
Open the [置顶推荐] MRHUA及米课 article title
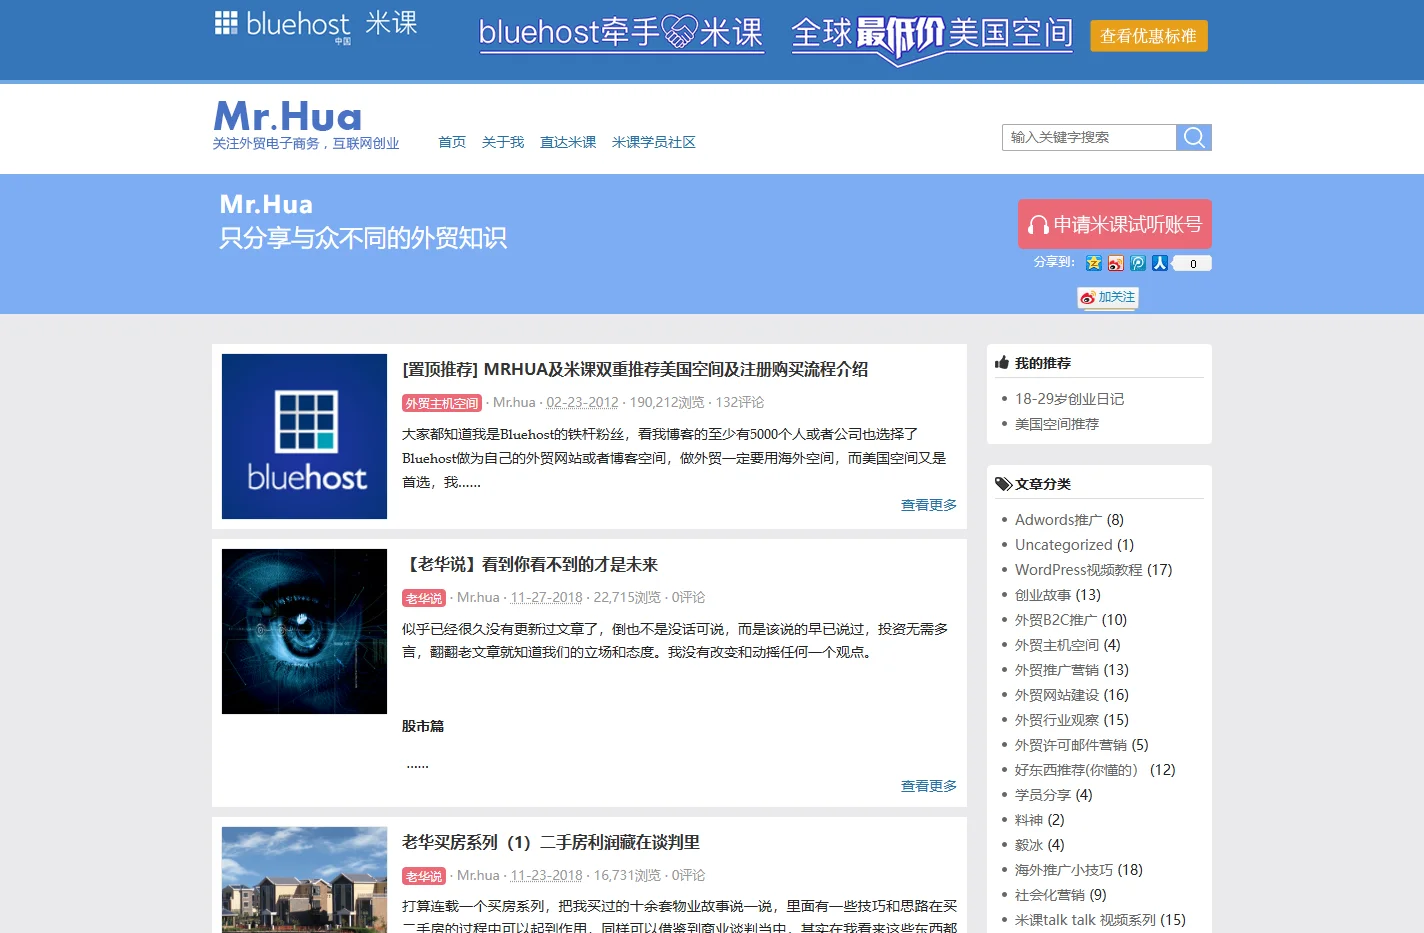(x=635, y=369)
